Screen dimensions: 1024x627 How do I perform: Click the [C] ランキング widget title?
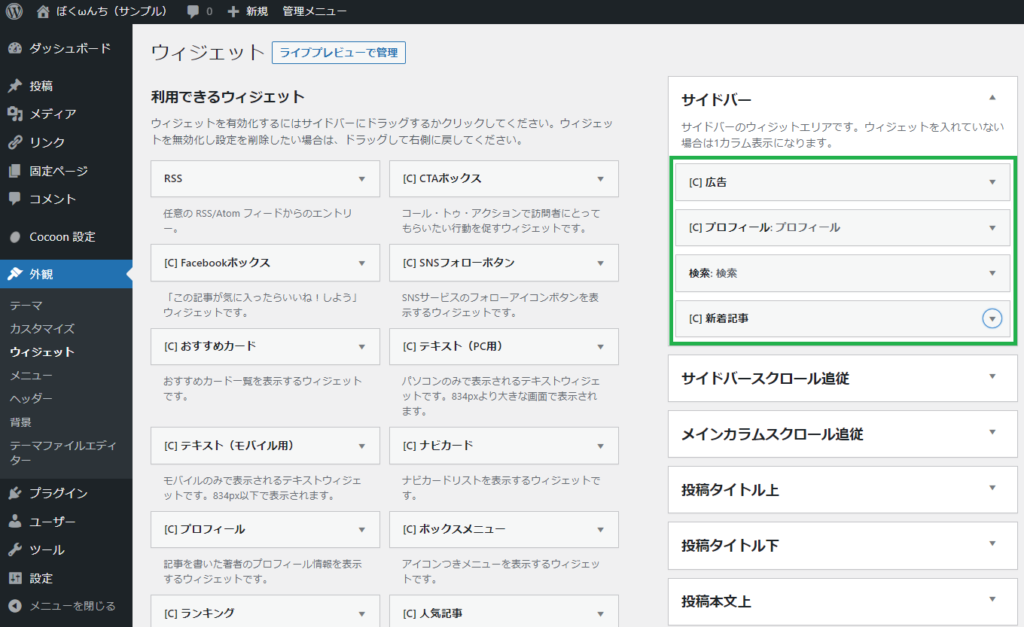tap(199, 613)
